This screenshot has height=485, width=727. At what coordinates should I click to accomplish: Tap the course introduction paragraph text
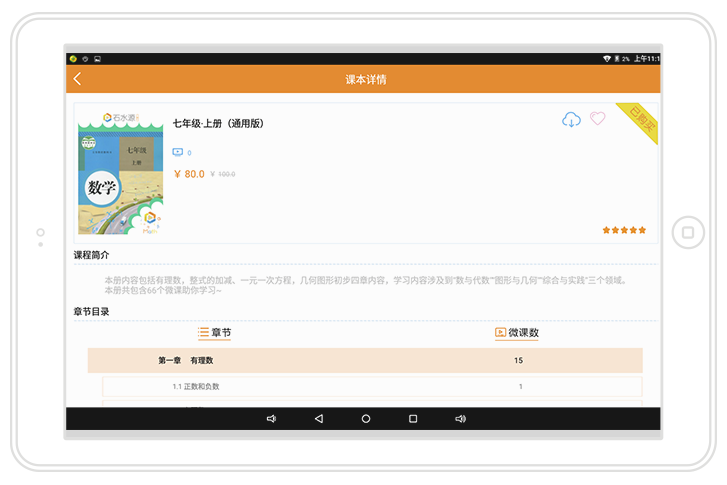click(365, 285)
